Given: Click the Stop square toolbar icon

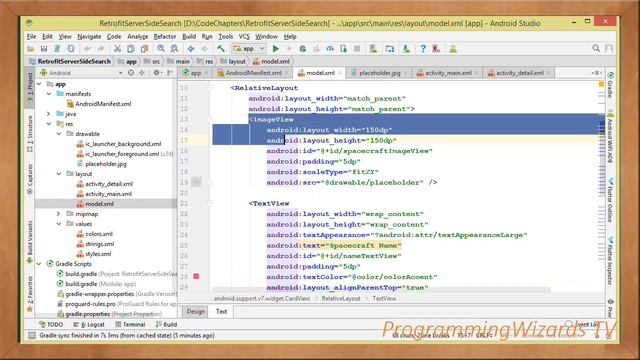Looking at the screenshot, I should (357, 49).
